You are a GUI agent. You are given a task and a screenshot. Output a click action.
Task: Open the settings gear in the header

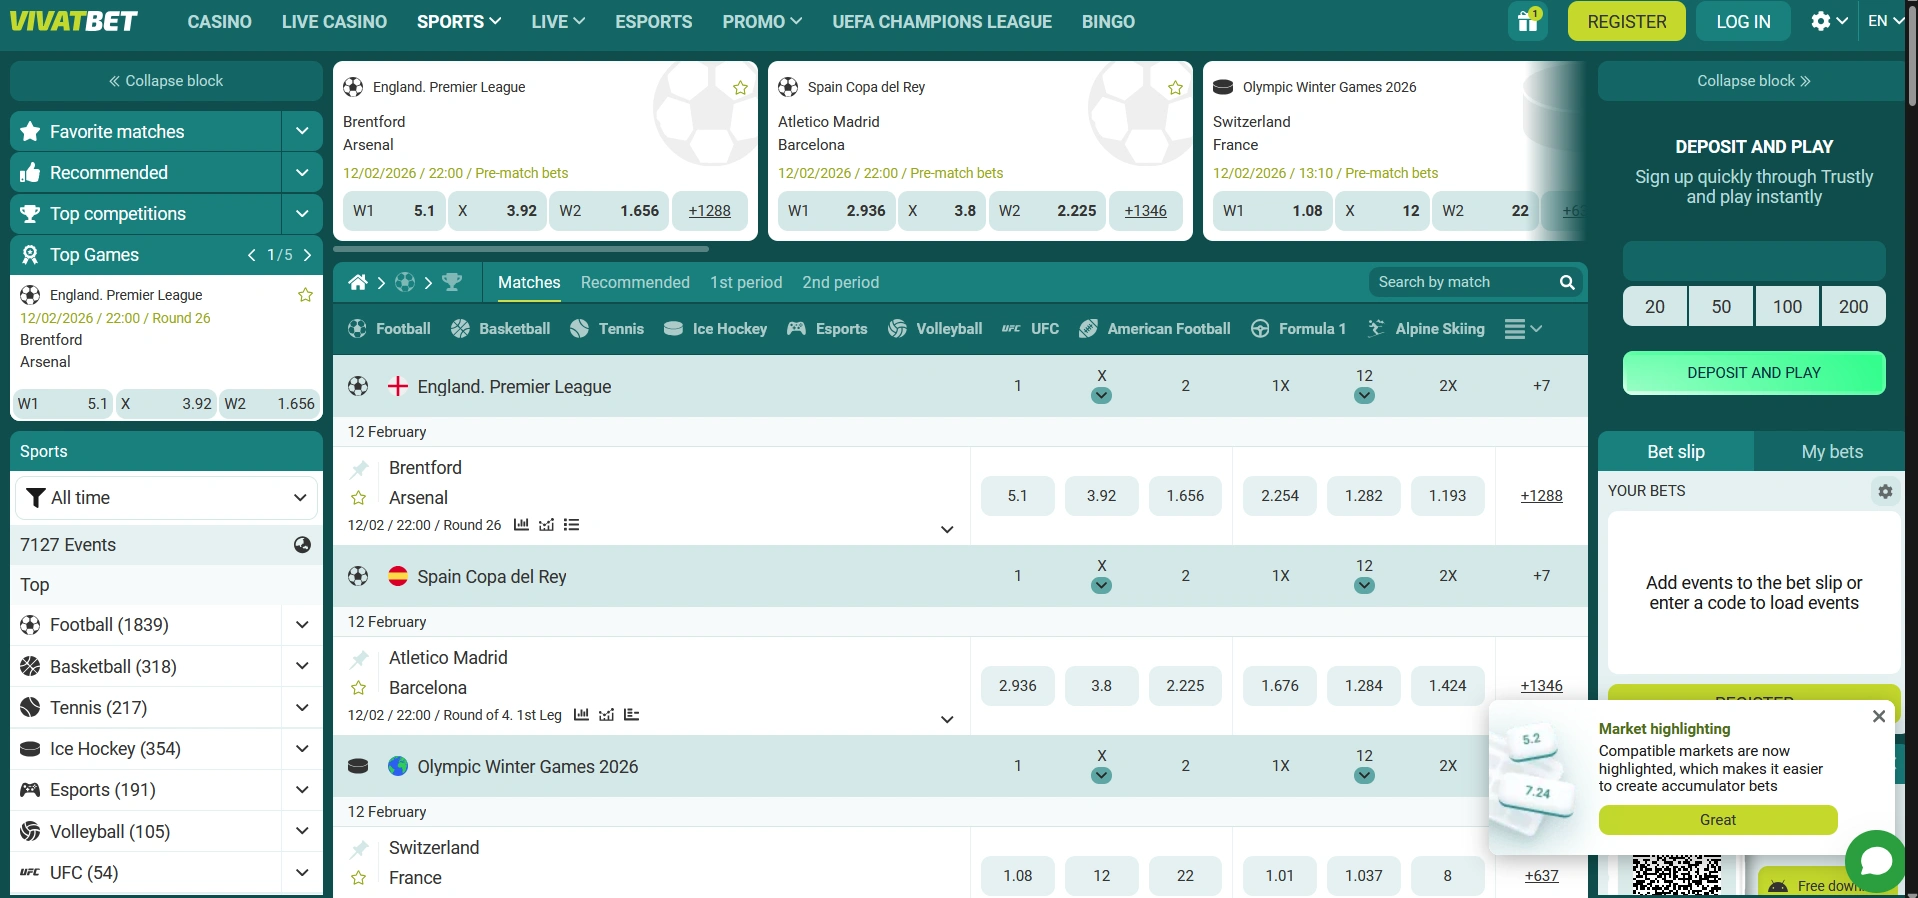[1820, 21]
